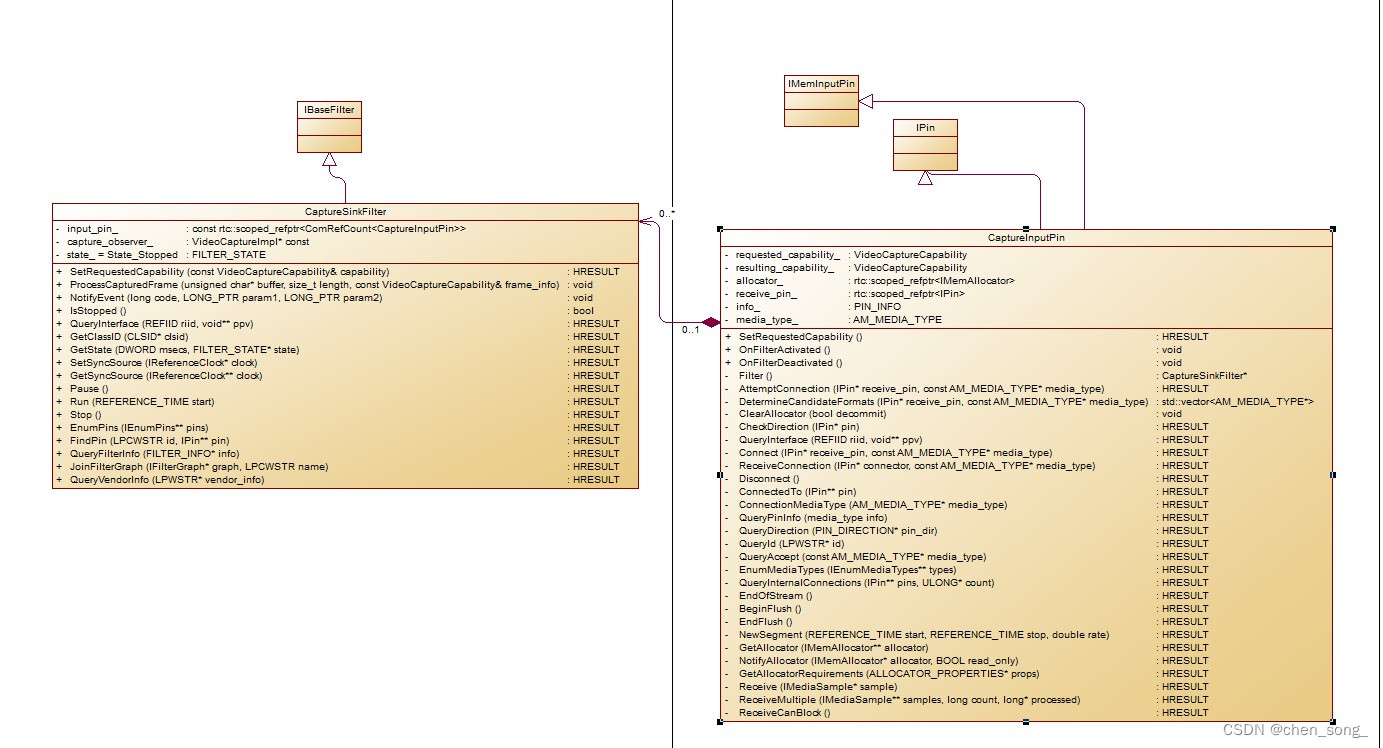Select the QueryInternalConnections method row
Screen dimensions: 1383x748
pyautogui.click(x=1026, y=583)
